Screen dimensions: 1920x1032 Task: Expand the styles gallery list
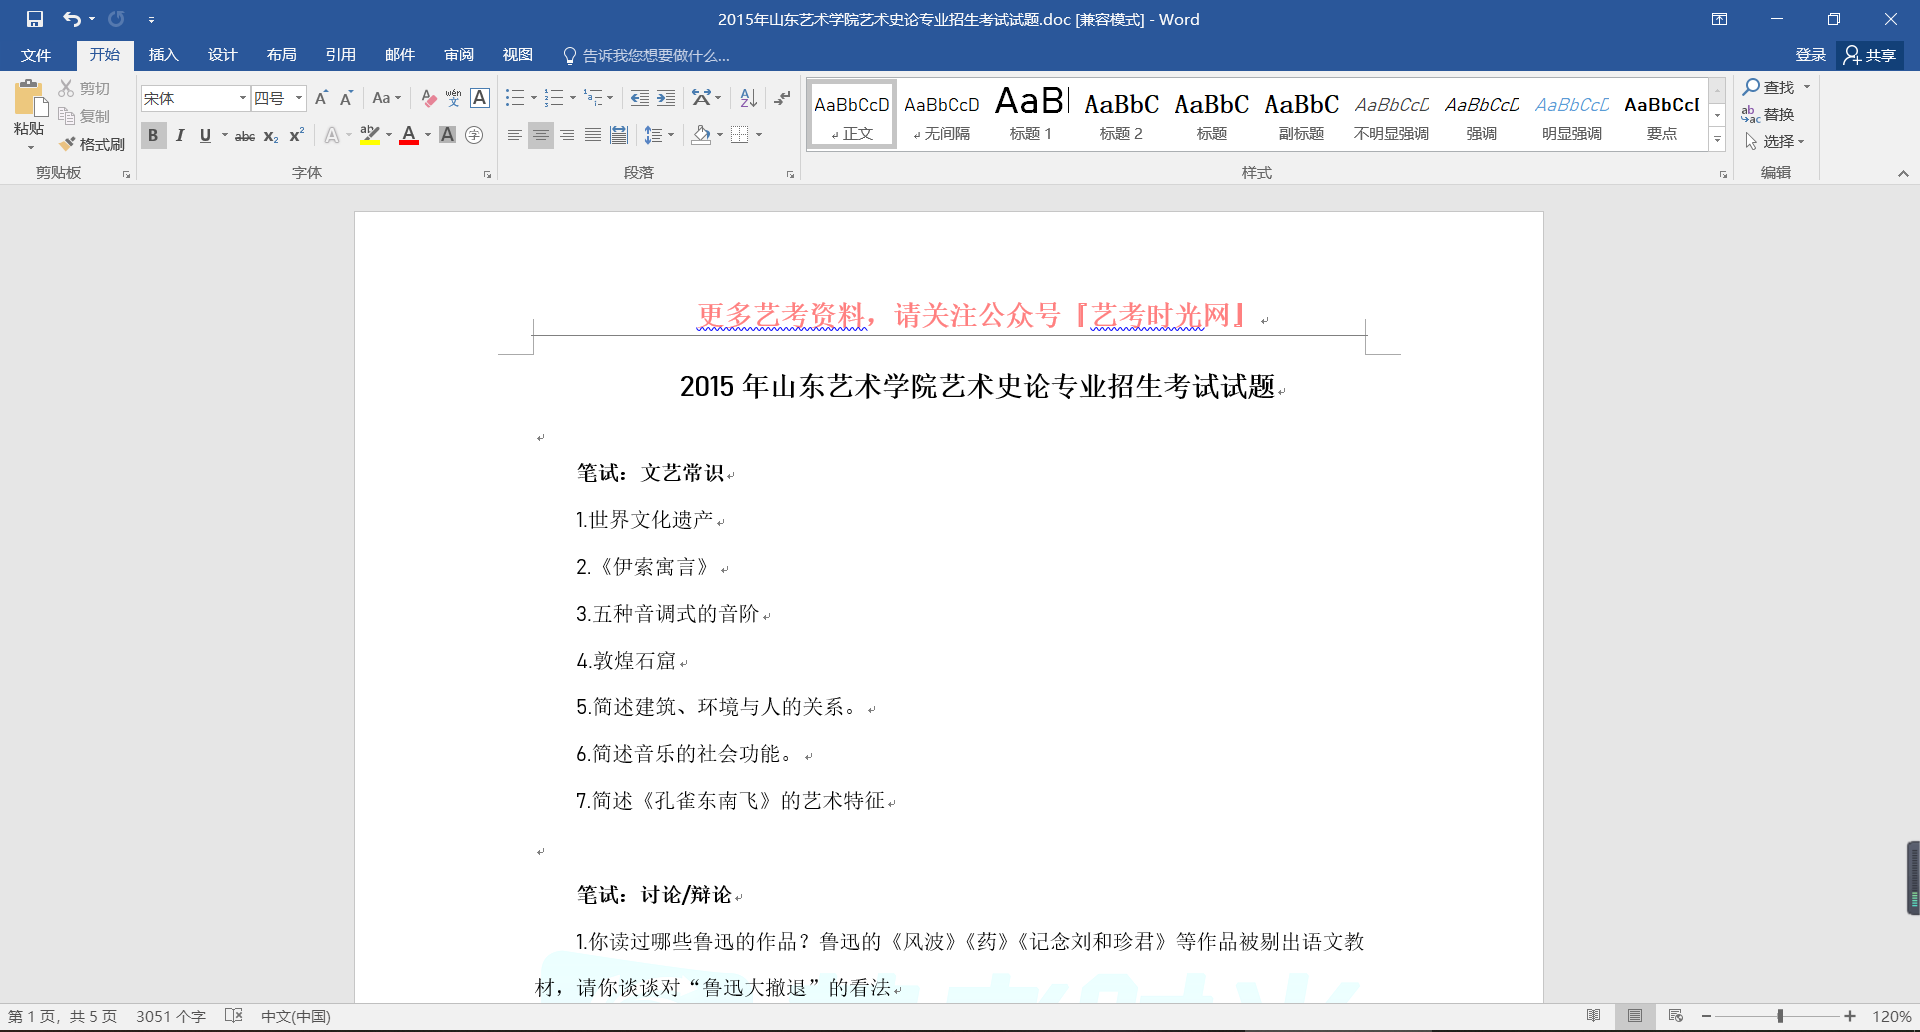coord(1717,140)
